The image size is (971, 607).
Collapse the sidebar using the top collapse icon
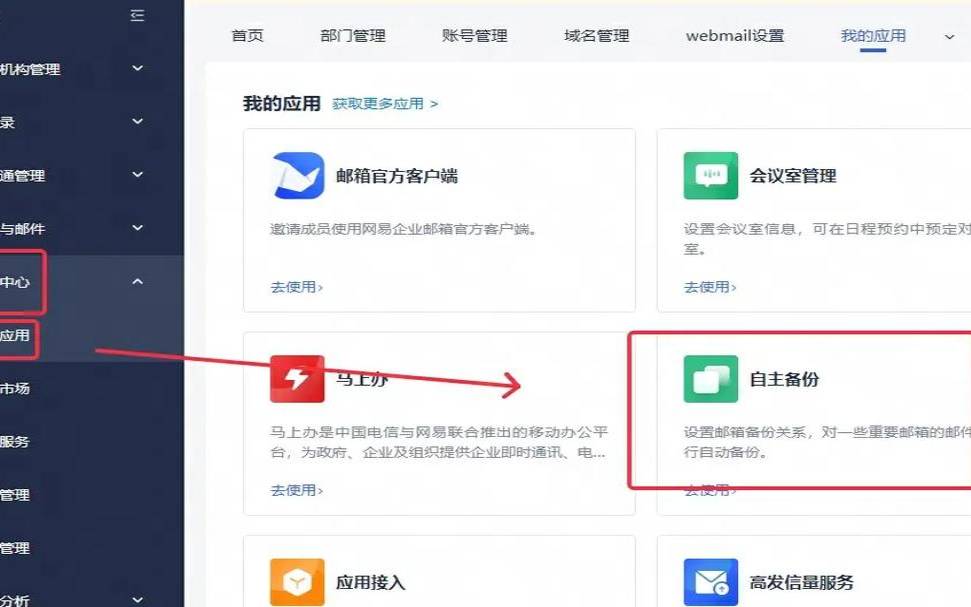pos(138,16)
